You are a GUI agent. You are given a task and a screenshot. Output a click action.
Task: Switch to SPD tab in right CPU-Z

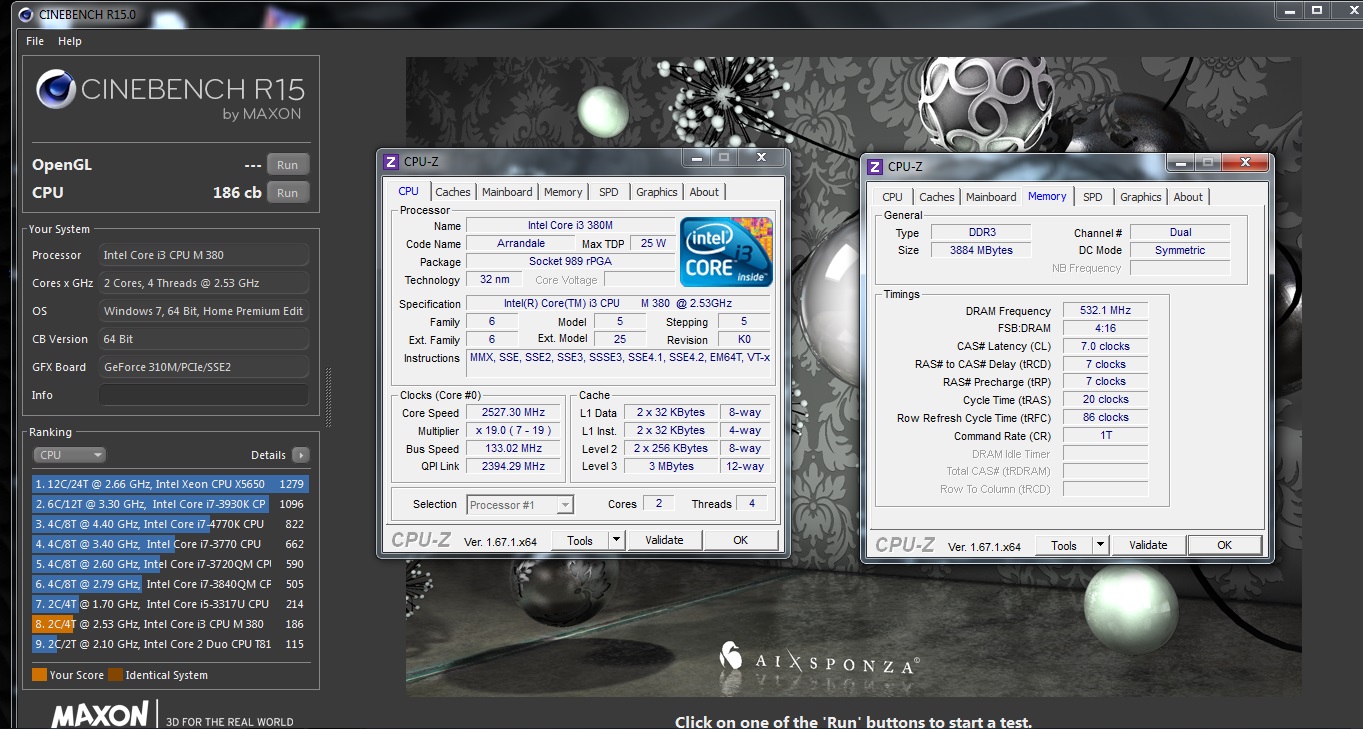point(1093,197)
